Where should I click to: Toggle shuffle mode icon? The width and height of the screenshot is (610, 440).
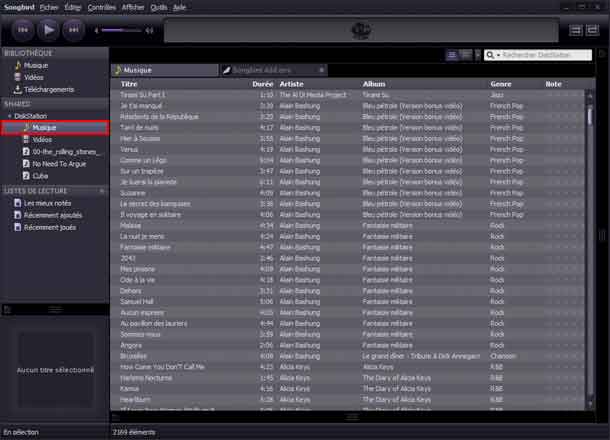tap(576, 30)
